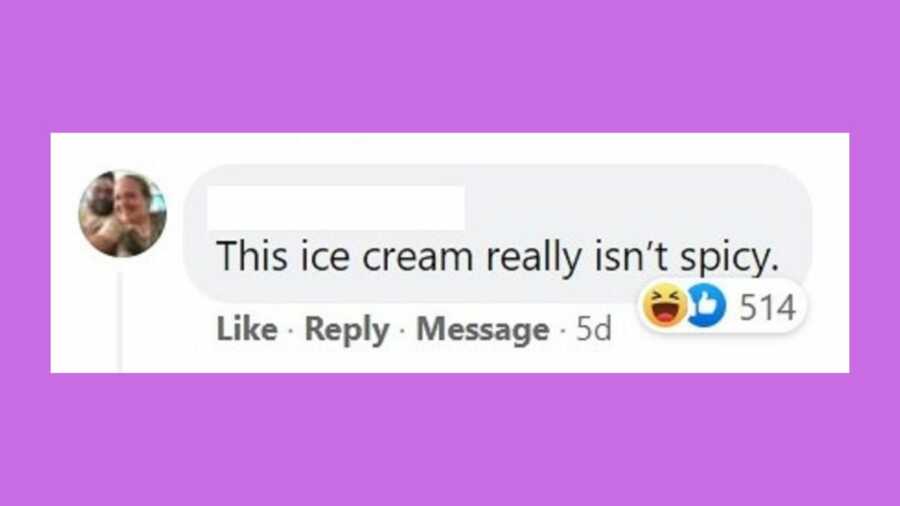Image resolution: width=900 pixels, height=506 pixels.
Task: Click the words "ice cream" in the comment
Action: (387, 256)
